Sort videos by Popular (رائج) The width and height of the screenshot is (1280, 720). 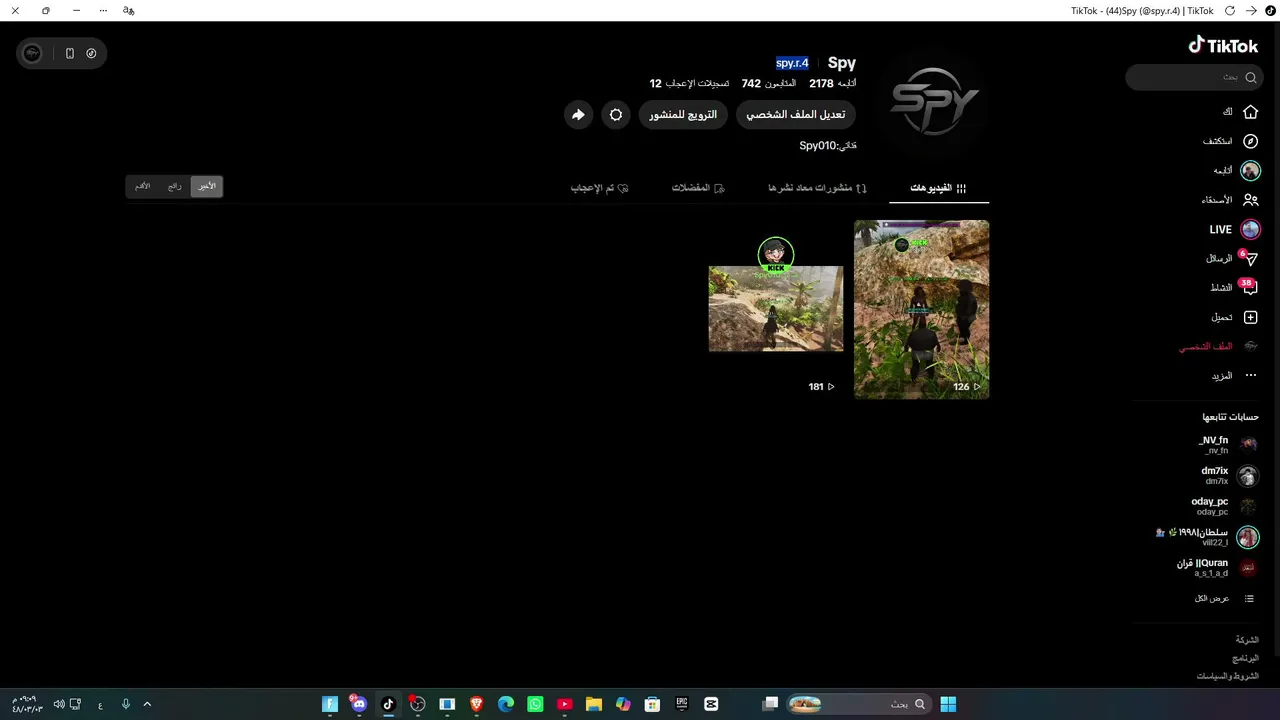[x=175, y=186]
